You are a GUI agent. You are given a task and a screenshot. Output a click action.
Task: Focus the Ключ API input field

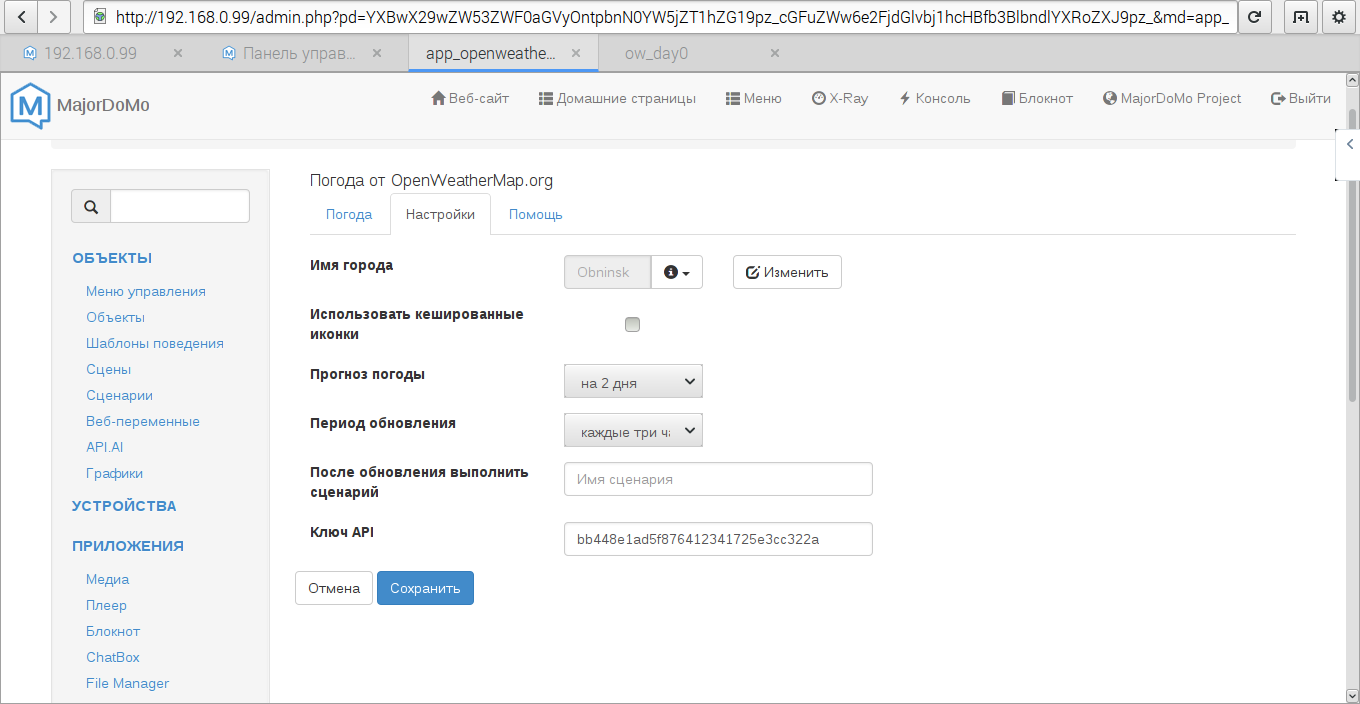(x=718, y=539)
